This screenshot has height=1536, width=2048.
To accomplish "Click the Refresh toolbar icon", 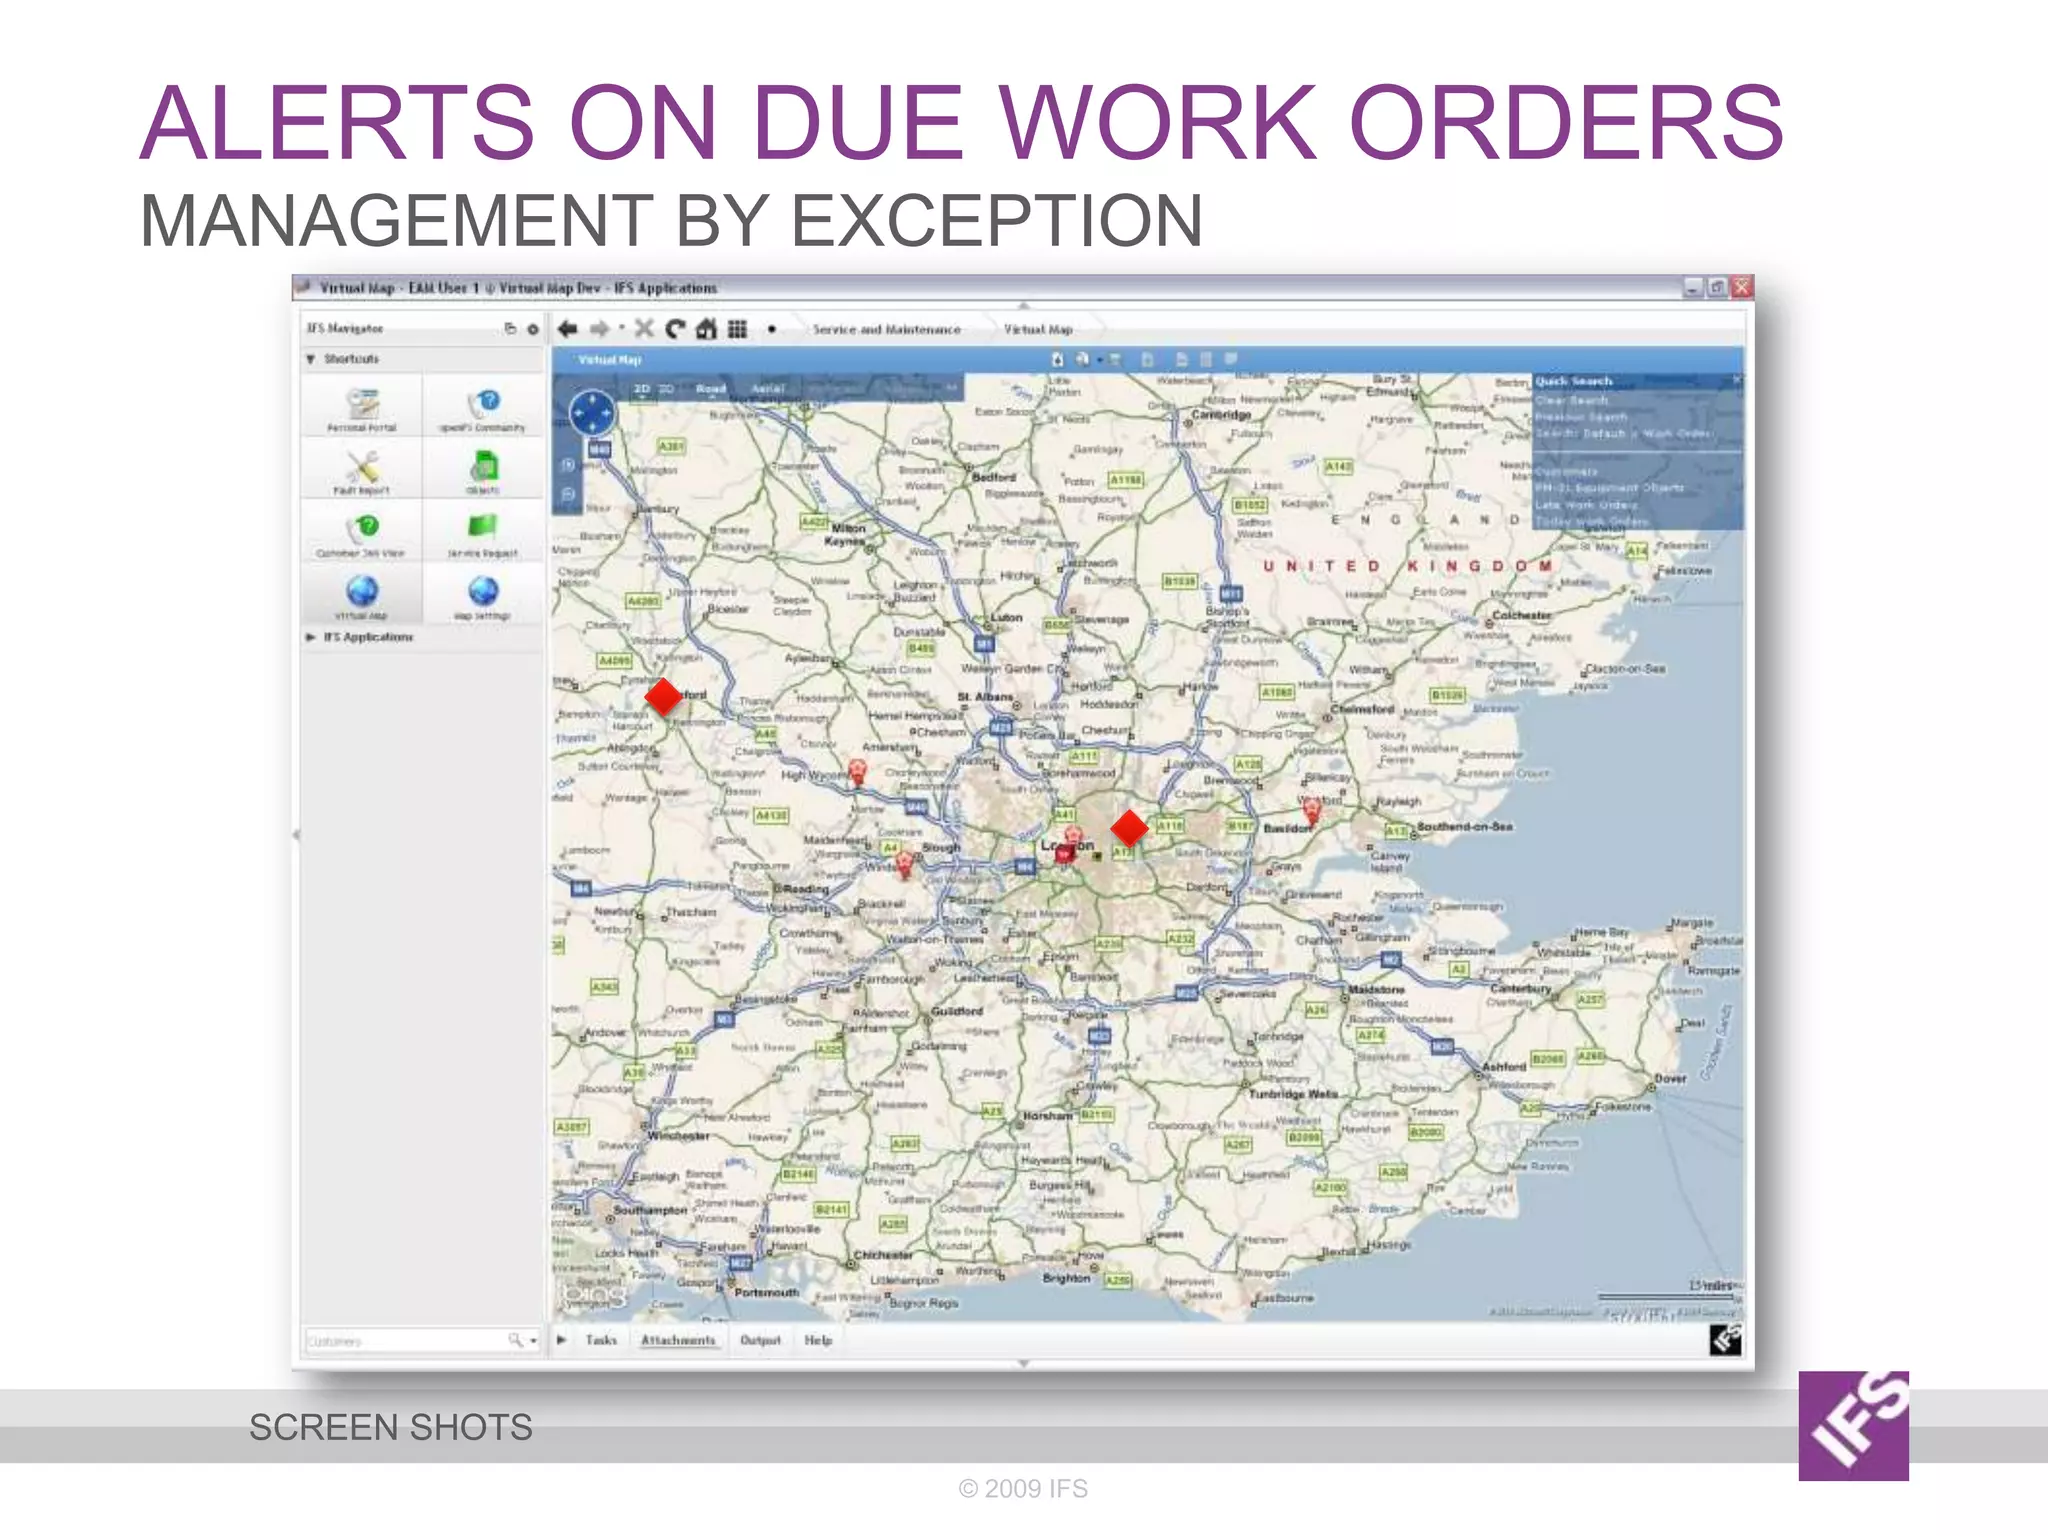I will coord(675,329).
